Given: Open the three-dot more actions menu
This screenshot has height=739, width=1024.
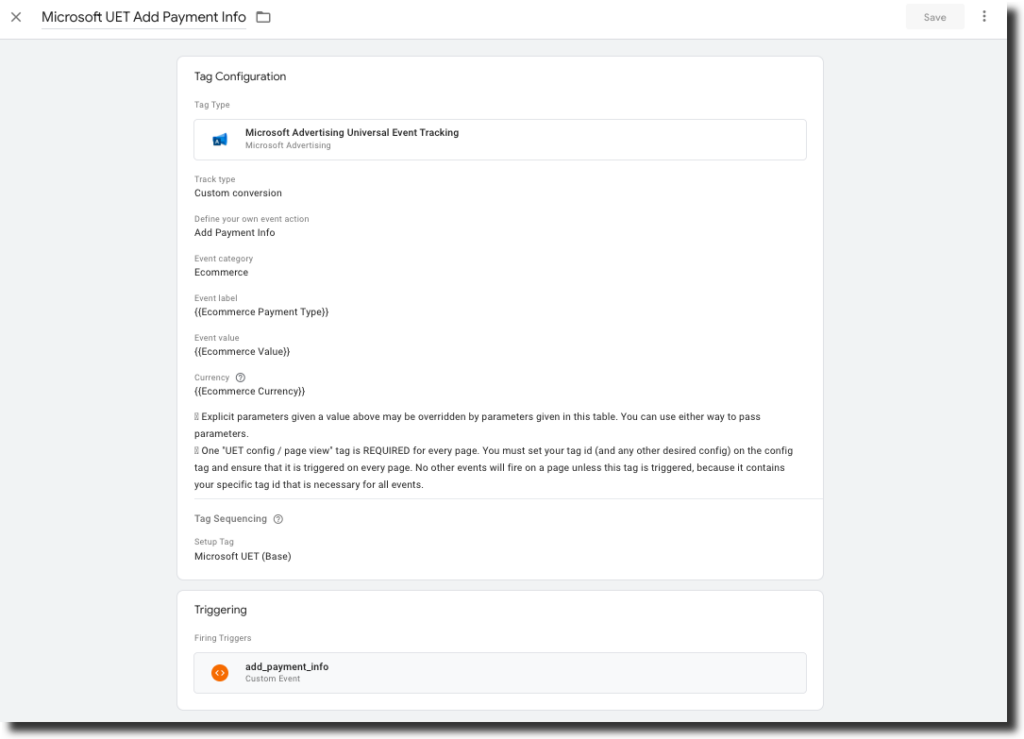Looking at the screenshot, I should pyautogui.click(x=984, y=17).
